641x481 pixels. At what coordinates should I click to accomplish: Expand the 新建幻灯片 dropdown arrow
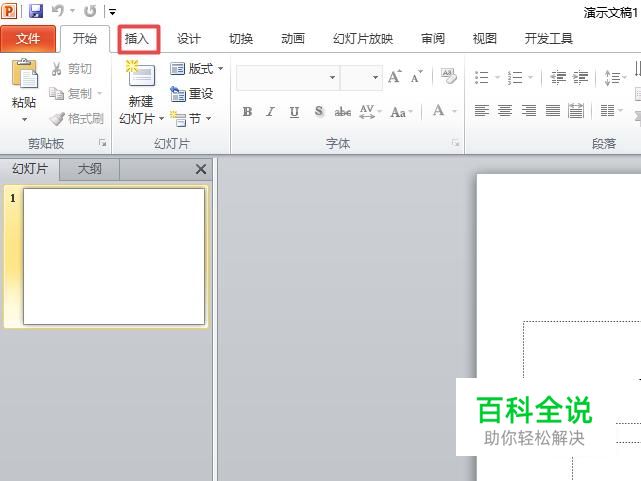tap(161, 119)
